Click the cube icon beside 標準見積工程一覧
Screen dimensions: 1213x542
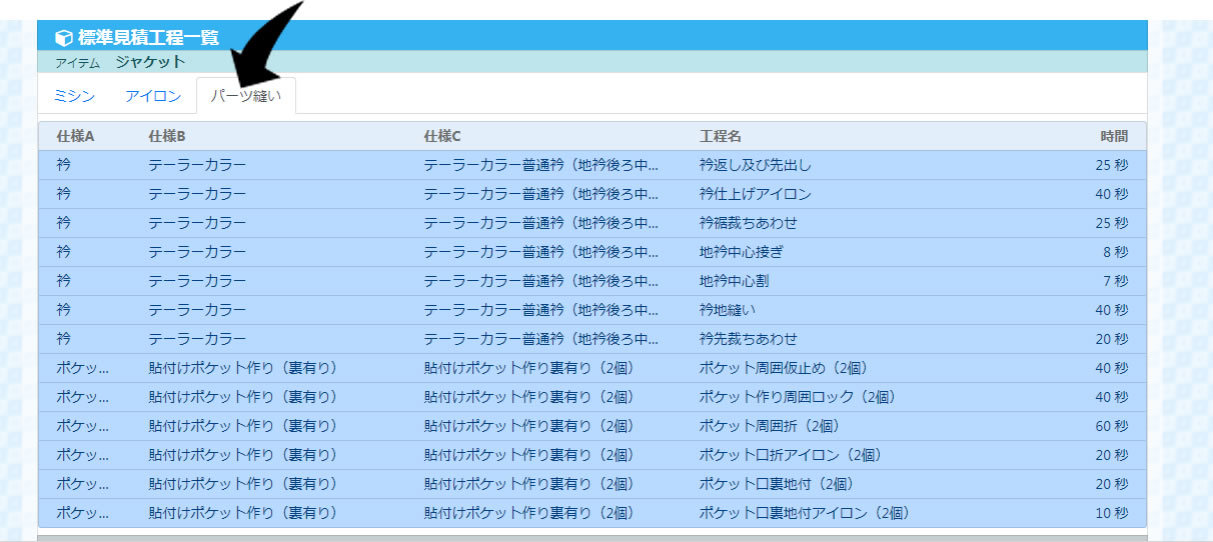[x=63, y=38]
